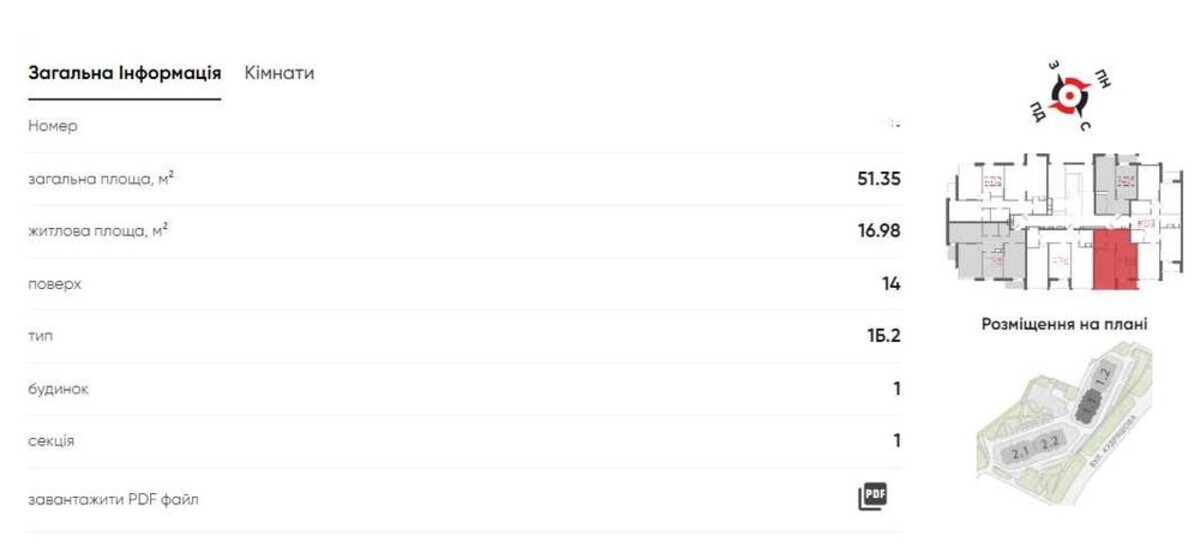Select the Загальна Інформація tab

coord(124,73)
